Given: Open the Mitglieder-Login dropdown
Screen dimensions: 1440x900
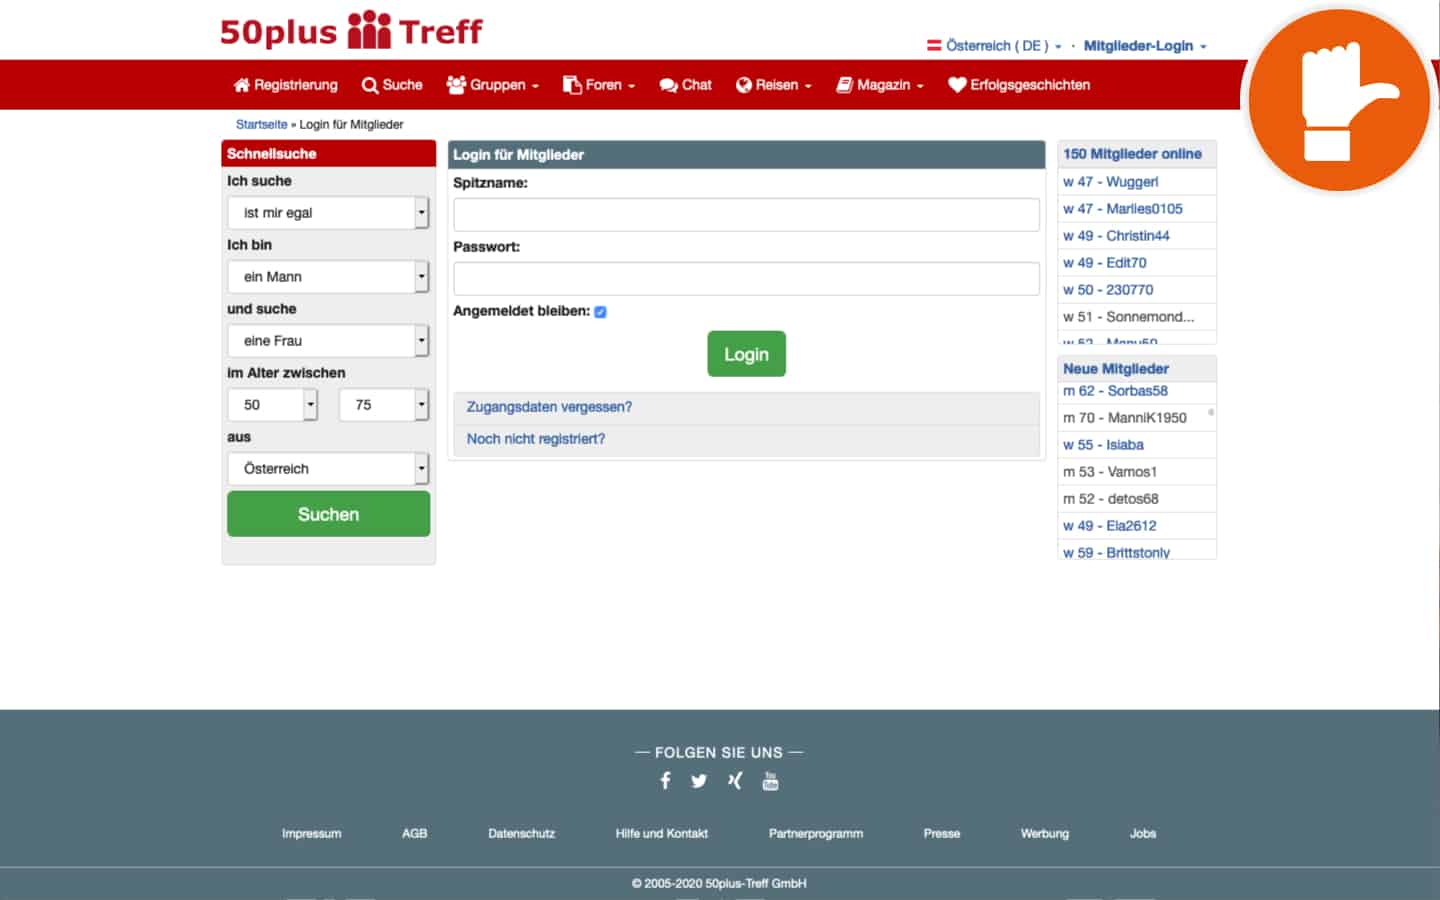Looking at the screenshot, I should pos(1145,46).
